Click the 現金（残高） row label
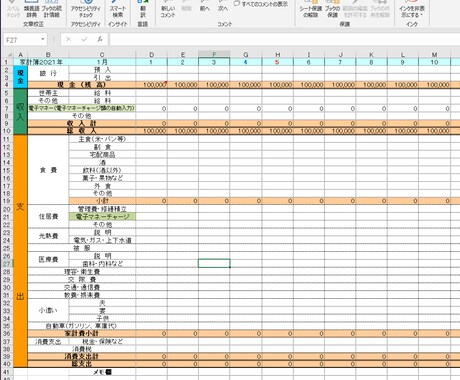The image size is (460, 380). click(x=82, y=85)
